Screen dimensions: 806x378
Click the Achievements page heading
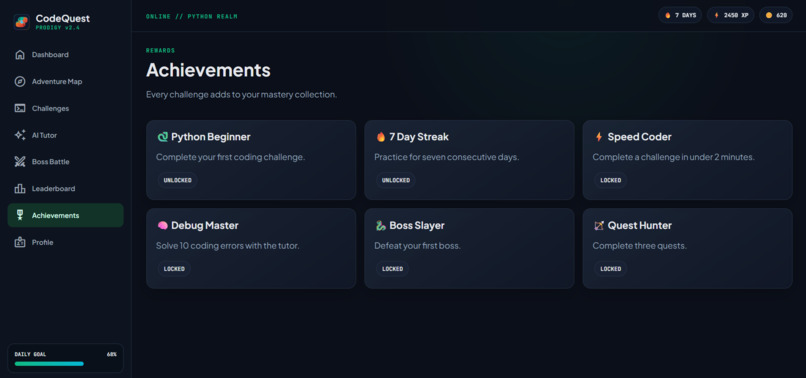pos(208,70)
